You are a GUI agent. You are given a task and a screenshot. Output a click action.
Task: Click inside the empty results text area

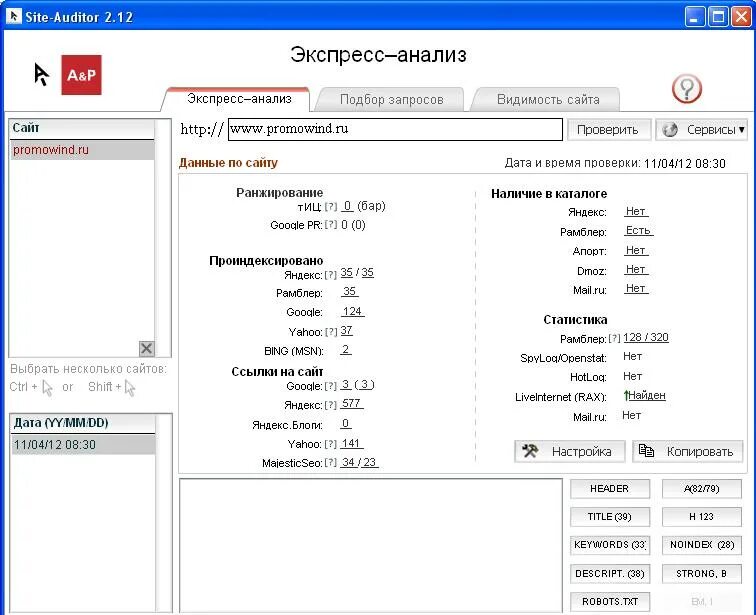tap(371, 546)
